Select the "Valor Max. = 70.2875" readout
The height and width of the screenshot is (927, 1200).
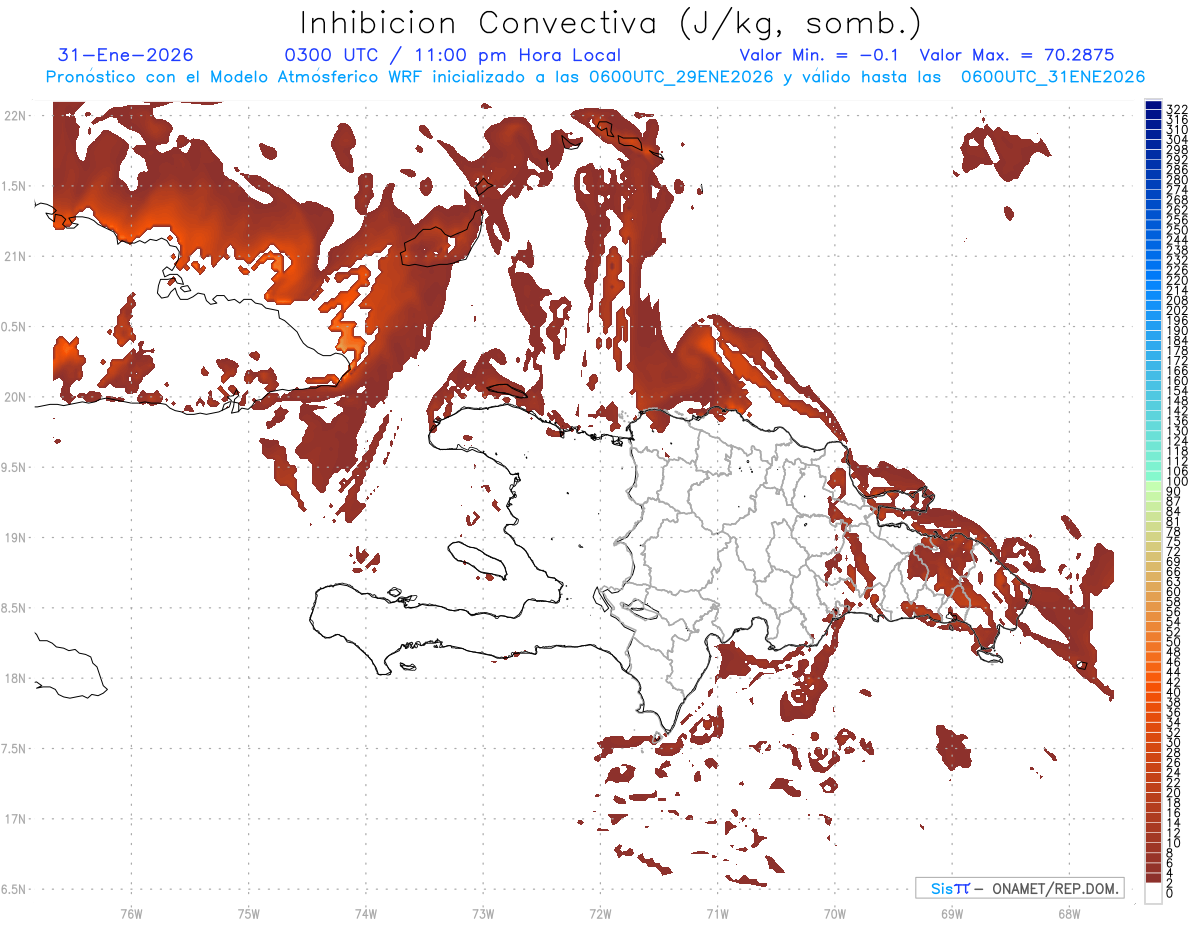pyautogui.click(x=1017, y=55)
